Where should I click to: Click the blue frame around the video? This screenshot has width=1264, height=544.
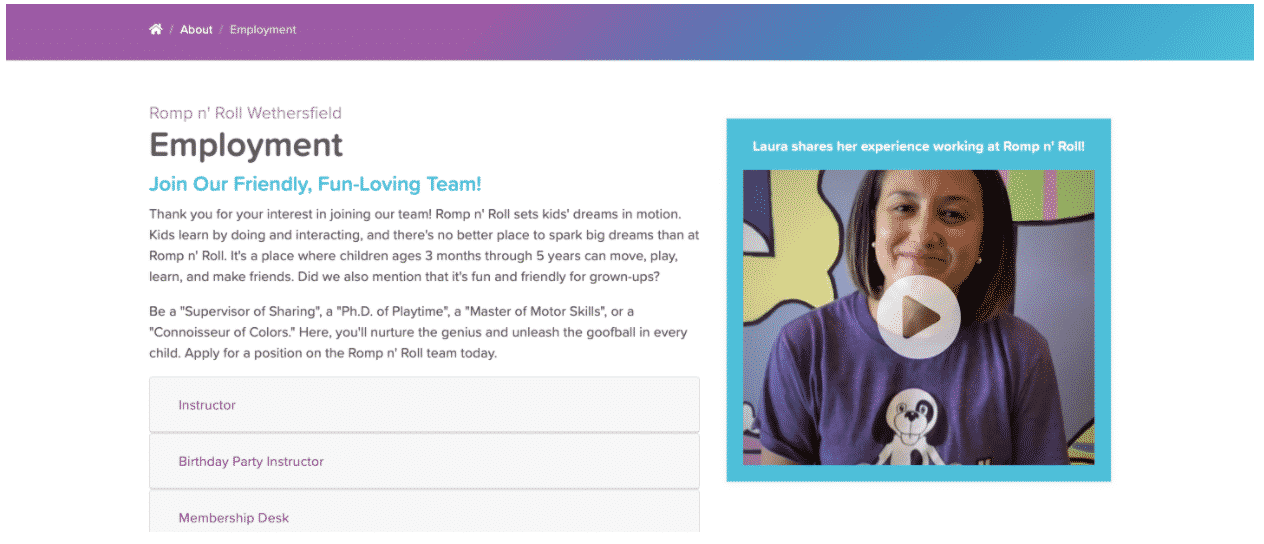point(735,300)
